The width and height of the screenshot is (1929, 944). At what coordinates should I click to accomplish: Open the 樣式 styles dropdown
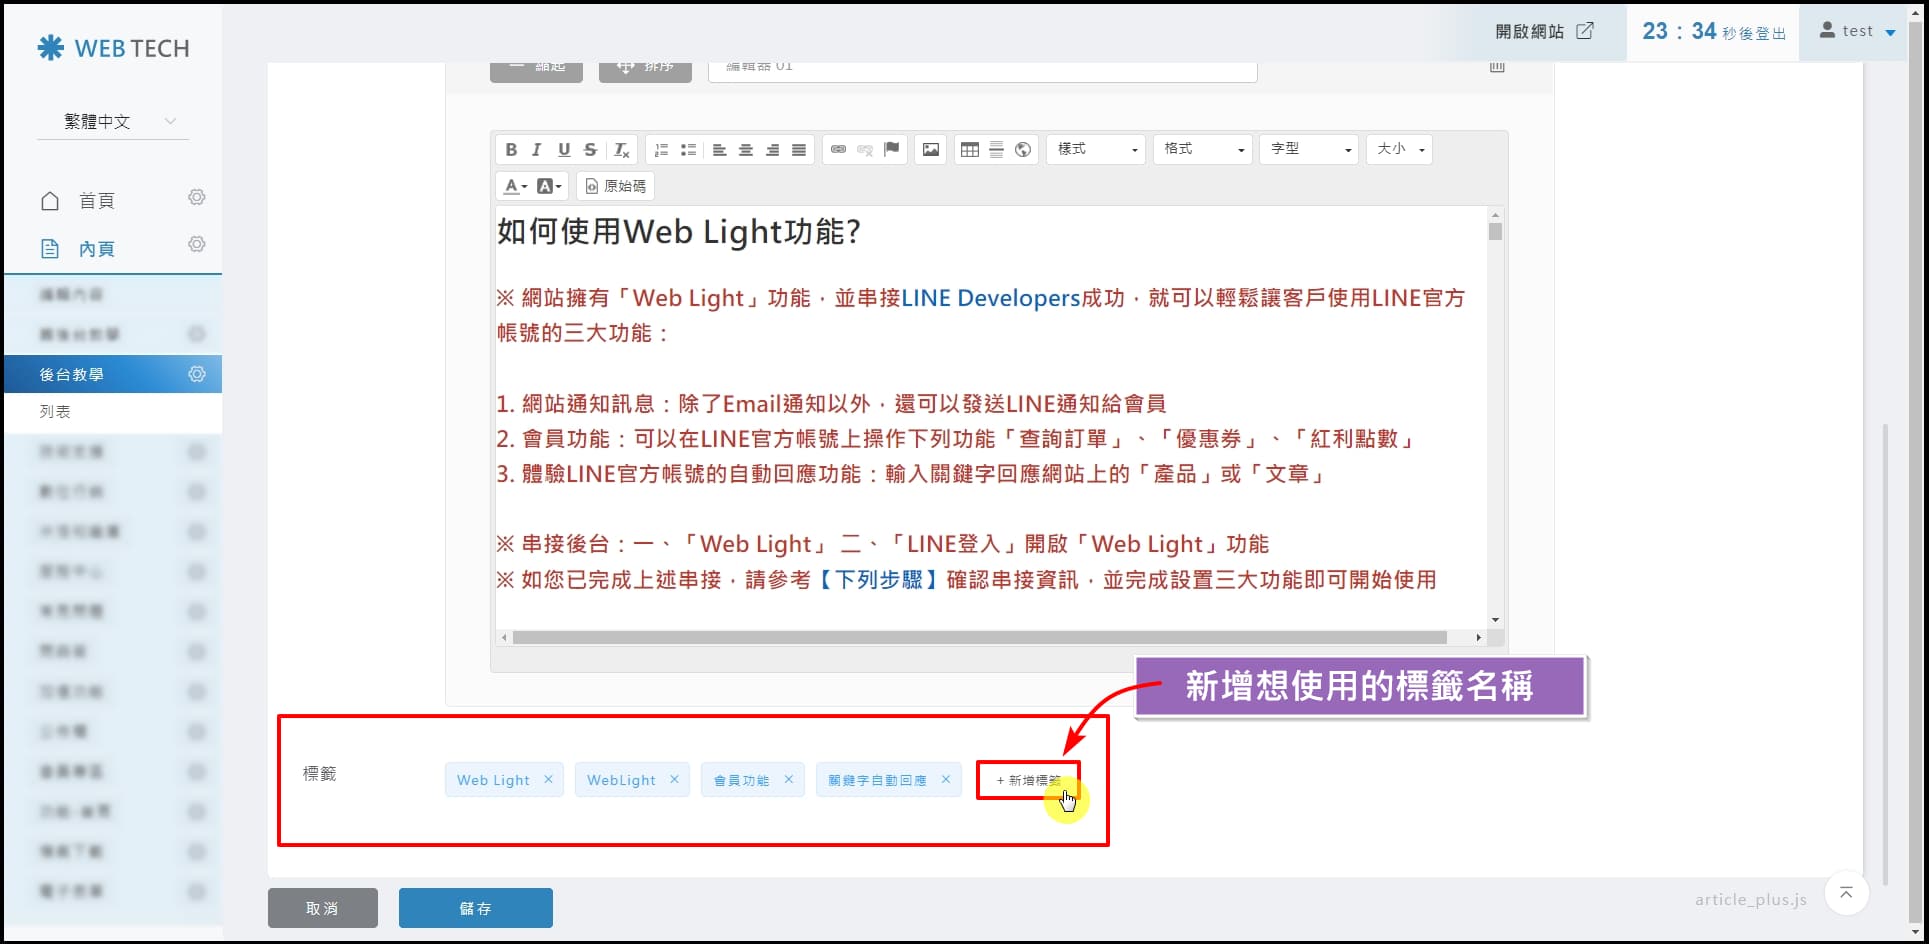[x=1096, y=149]
